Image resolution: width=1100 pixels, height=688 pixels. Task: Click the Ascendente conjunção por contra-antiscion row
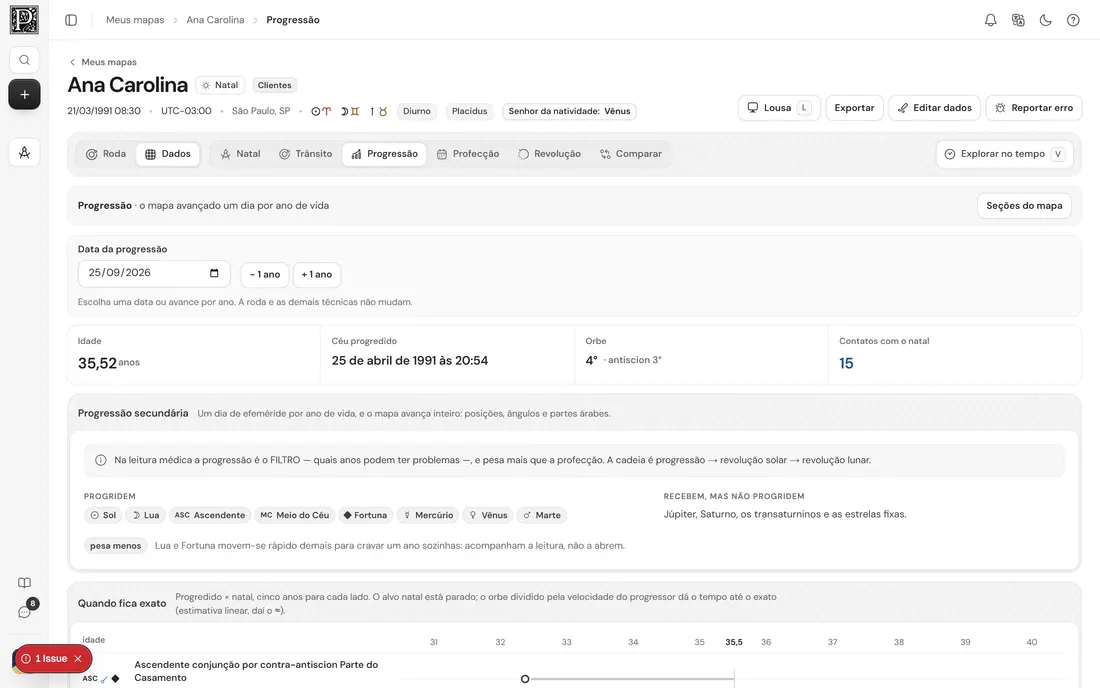(x=574, y=672)
